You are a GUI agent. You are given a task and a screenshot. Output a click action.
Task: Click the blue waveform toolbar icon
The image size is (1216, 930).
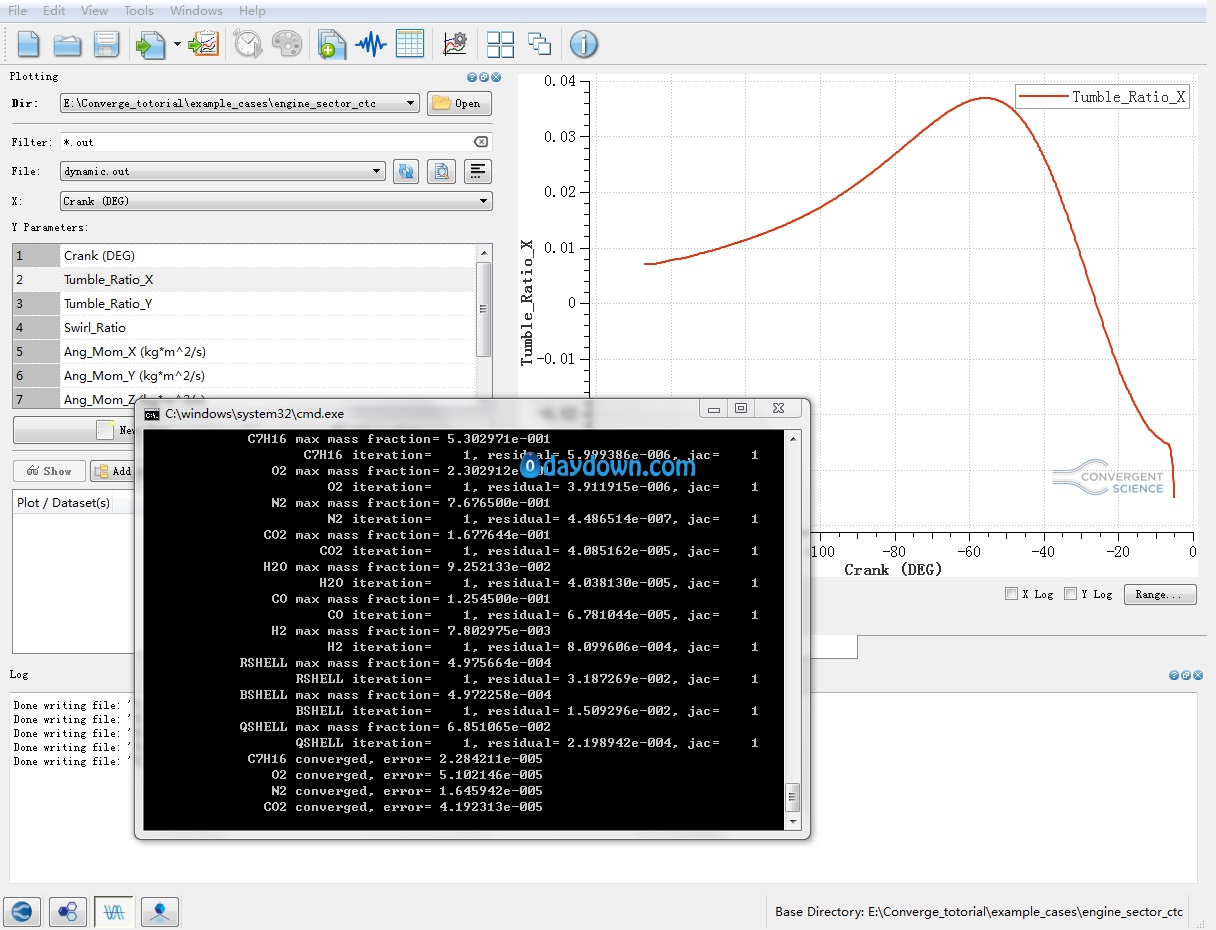click(x=371, y=44)
